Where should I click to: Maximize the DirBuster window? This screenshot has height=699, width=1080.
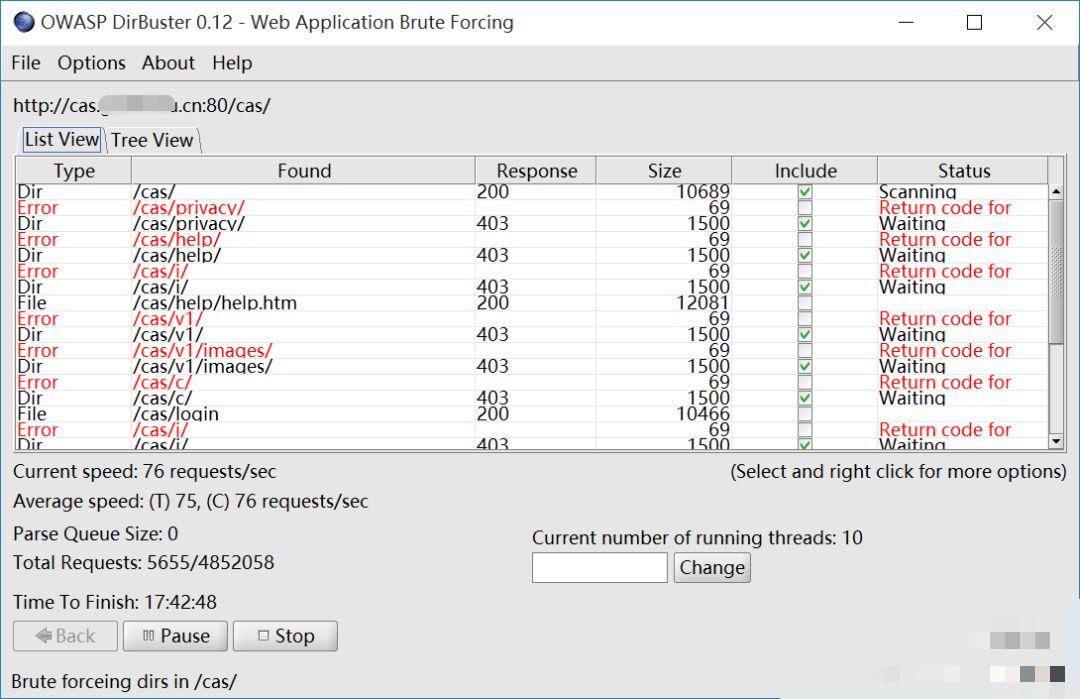point(974,23)
